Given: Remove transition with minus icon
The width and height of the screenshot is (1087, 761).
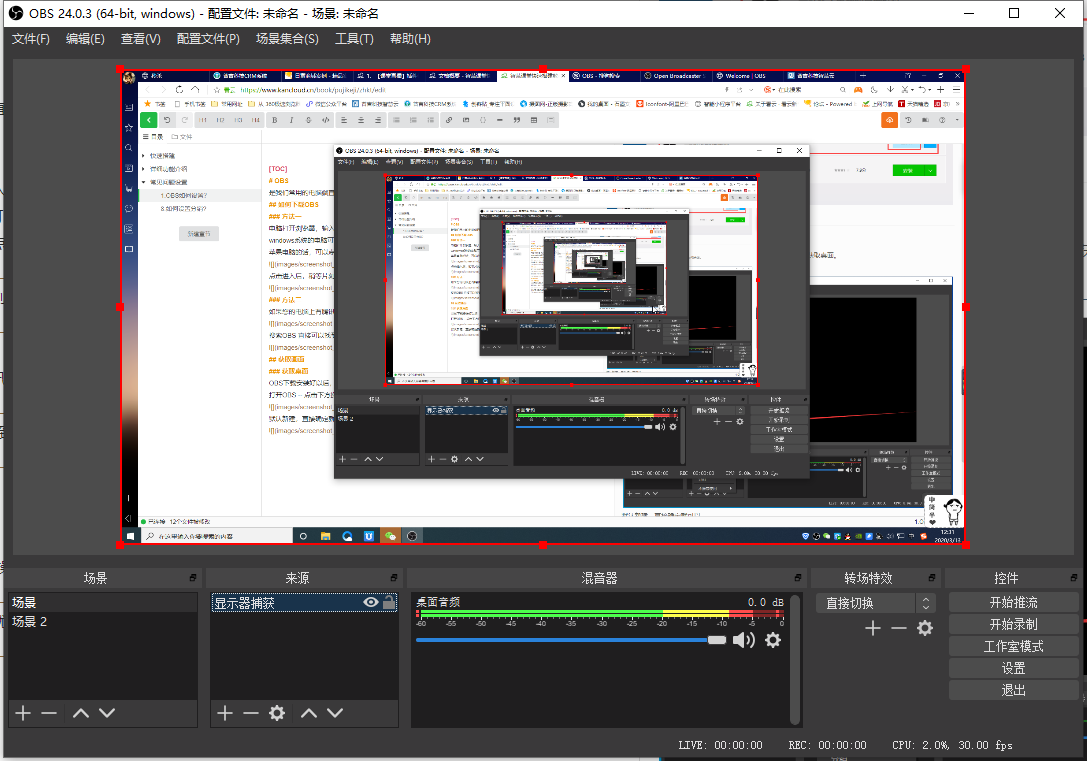Looking at the screenshot, I should click(x=899, y=628).
